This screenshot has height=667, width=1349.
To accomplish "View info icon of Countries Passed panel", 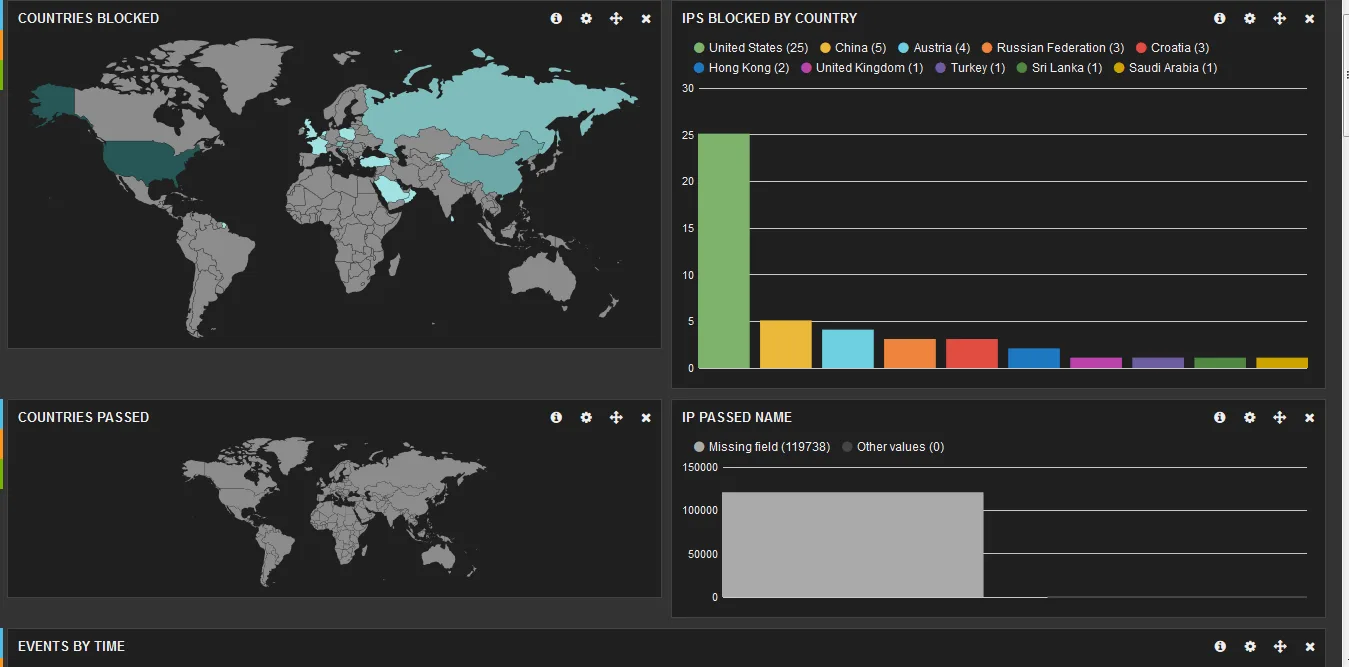I will click(556, 418).
